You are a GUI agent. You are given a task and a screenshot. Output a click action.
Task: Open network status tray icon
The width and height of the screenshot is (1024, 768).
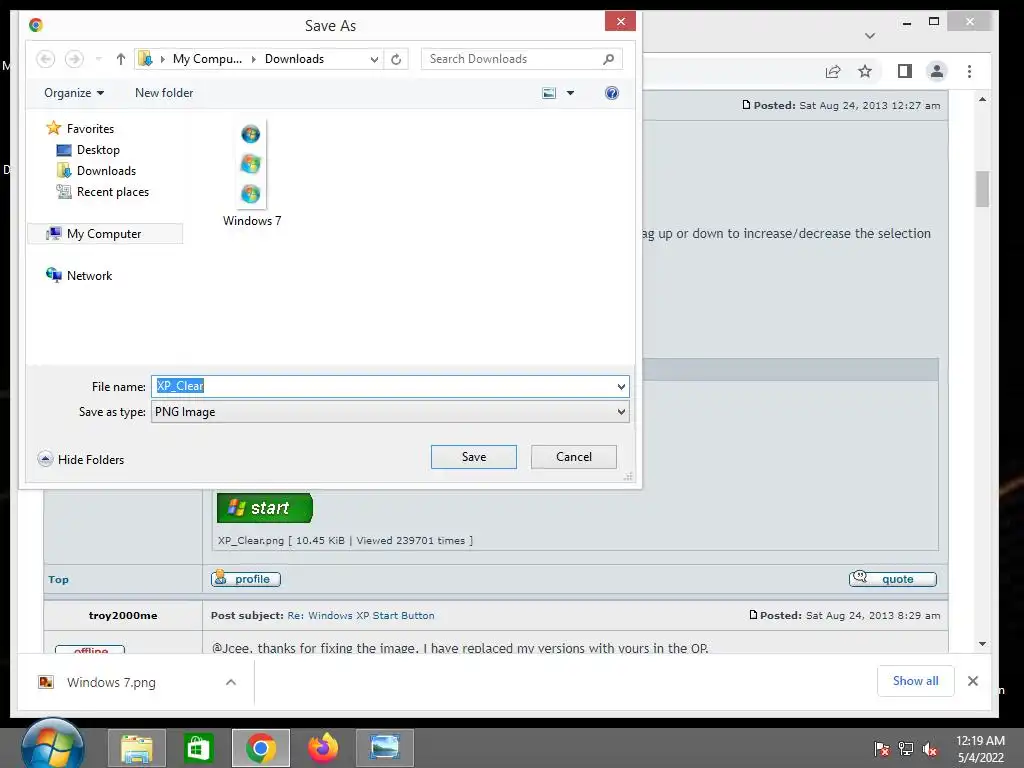click(x=906, y=749)
